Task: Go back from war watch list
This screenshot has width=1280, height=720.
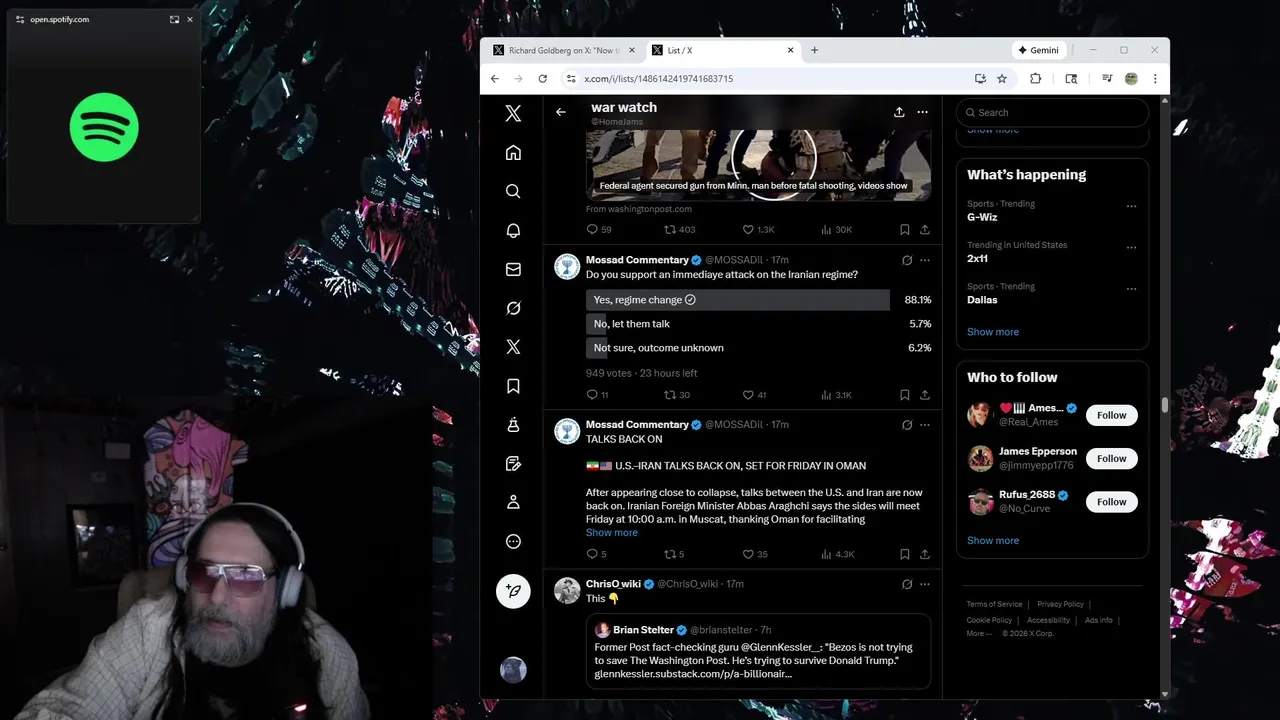Action: tap(561, 112)
